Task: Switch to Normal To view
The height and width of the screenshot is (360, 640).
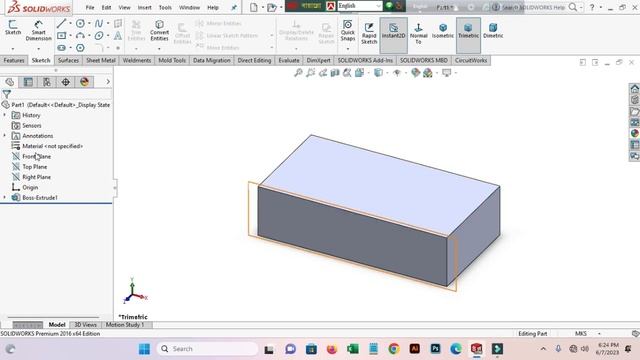Action: click(418, 33)
